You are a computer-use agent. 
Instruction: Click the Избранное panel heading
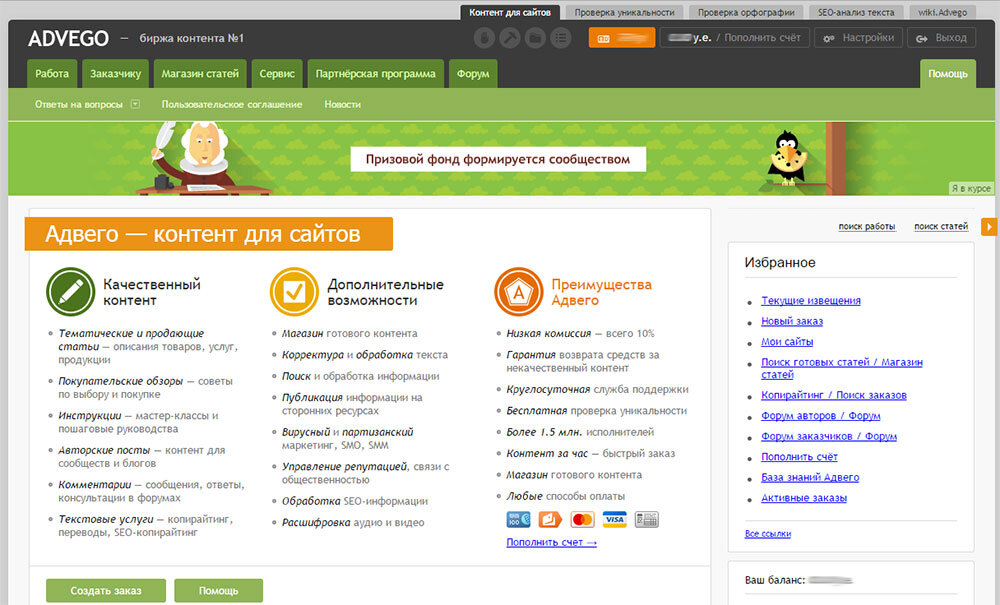point(780,263)
